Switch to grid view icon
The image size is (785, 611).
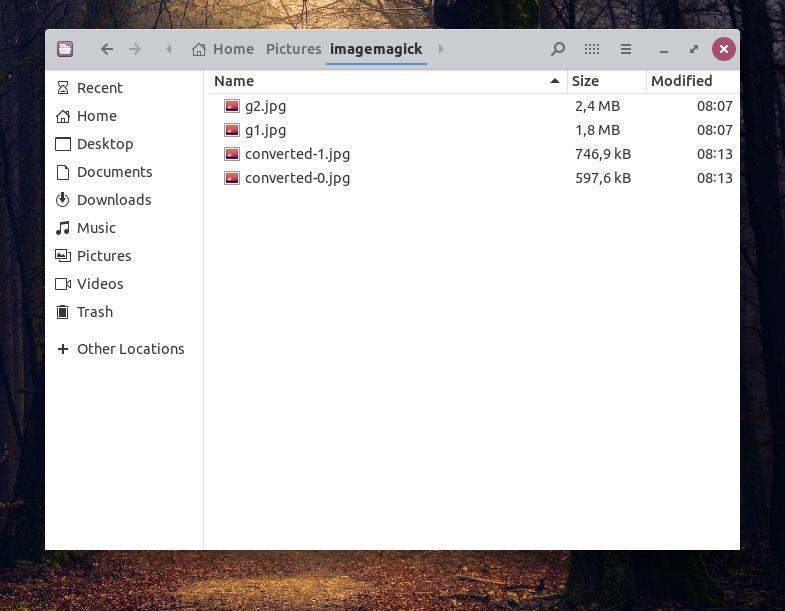(x=592, y=49)
